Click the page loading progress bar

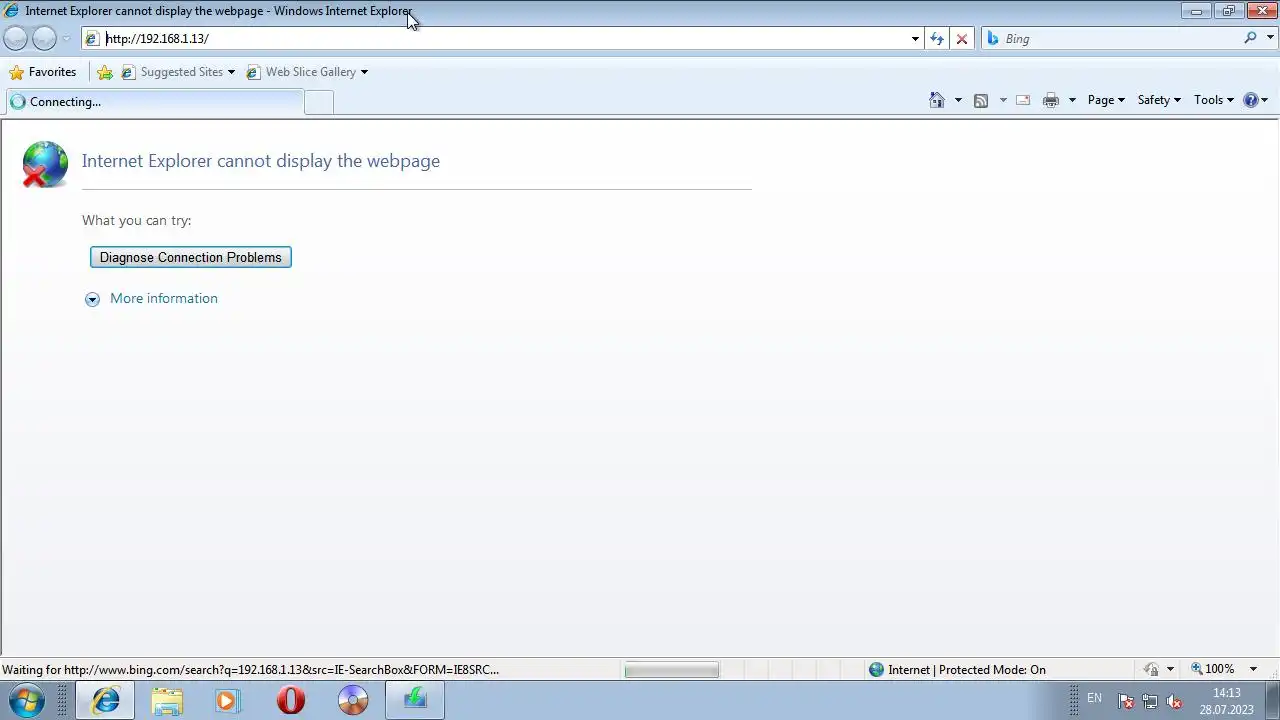(x=672, y=670)
